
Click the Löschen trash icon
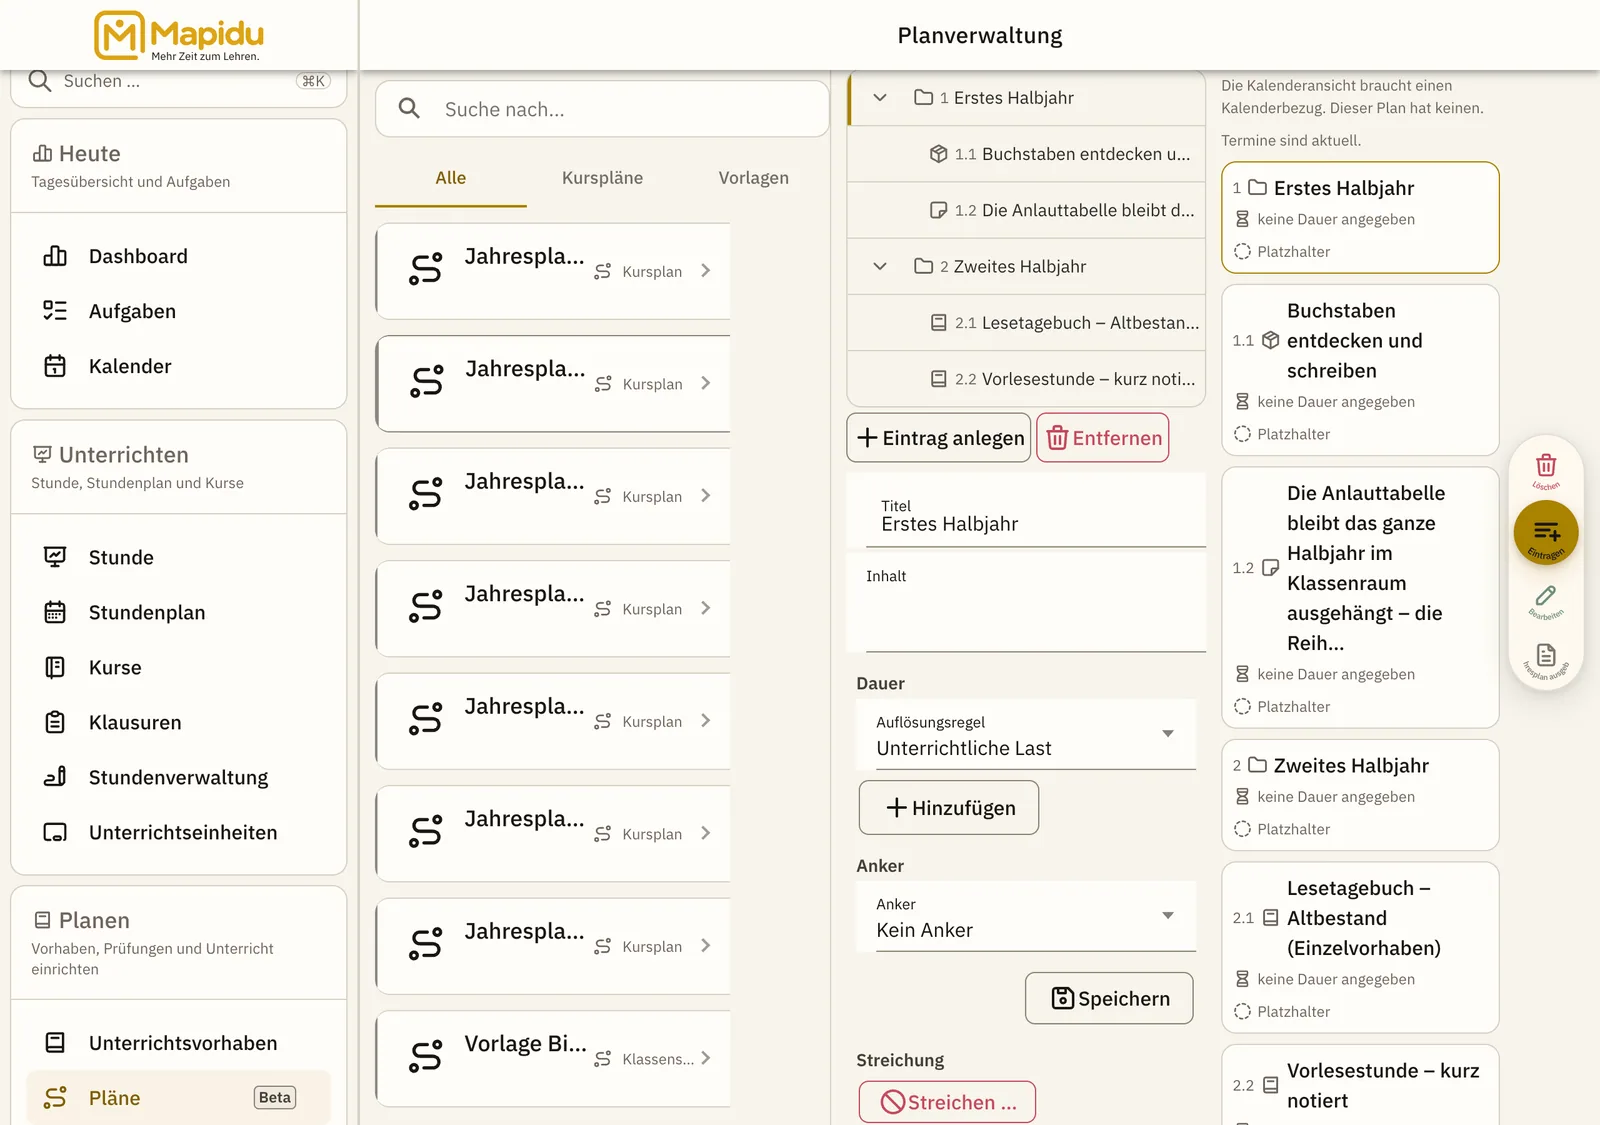[x=1546, y=466]
